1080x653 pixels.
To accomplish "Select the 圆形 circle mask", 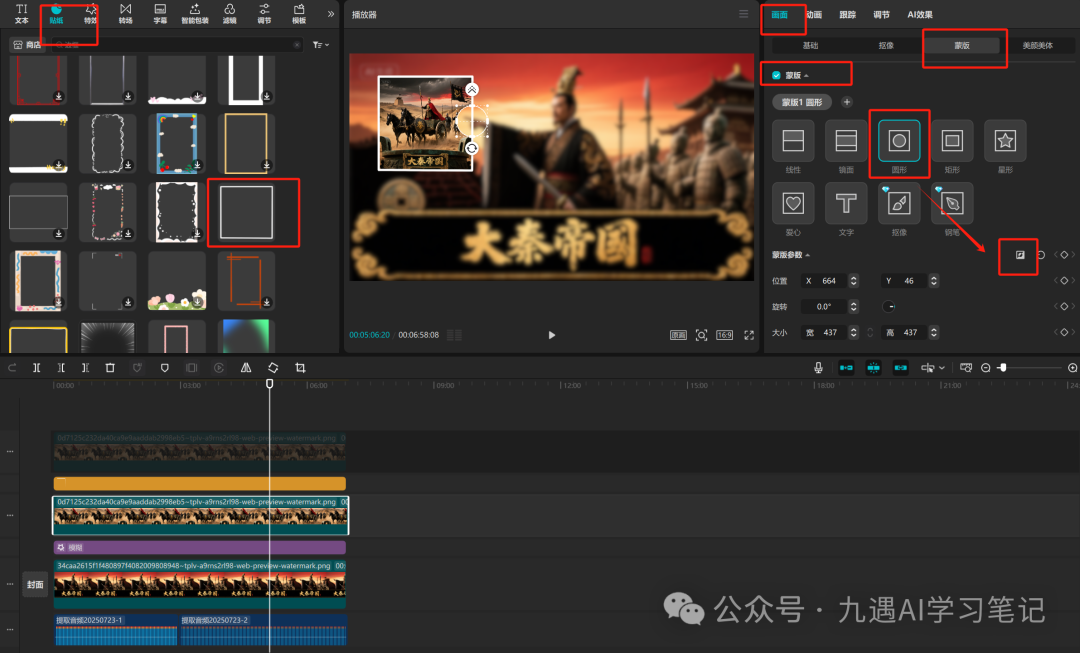I will coord(899,141).
